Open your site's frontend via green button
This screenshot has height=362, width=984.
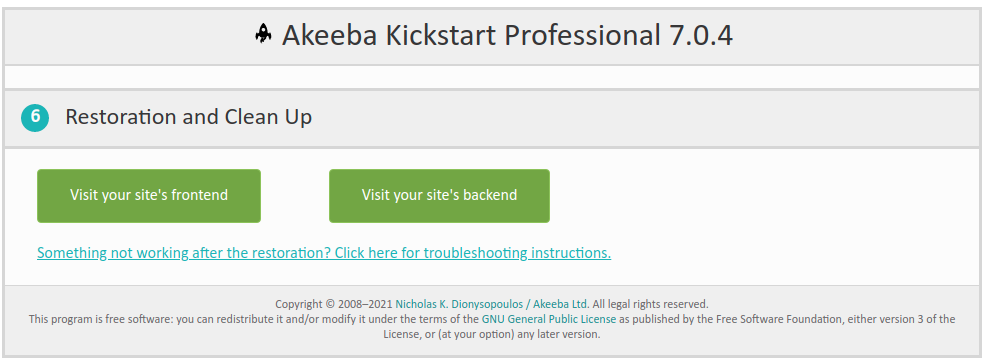[149, 195]
